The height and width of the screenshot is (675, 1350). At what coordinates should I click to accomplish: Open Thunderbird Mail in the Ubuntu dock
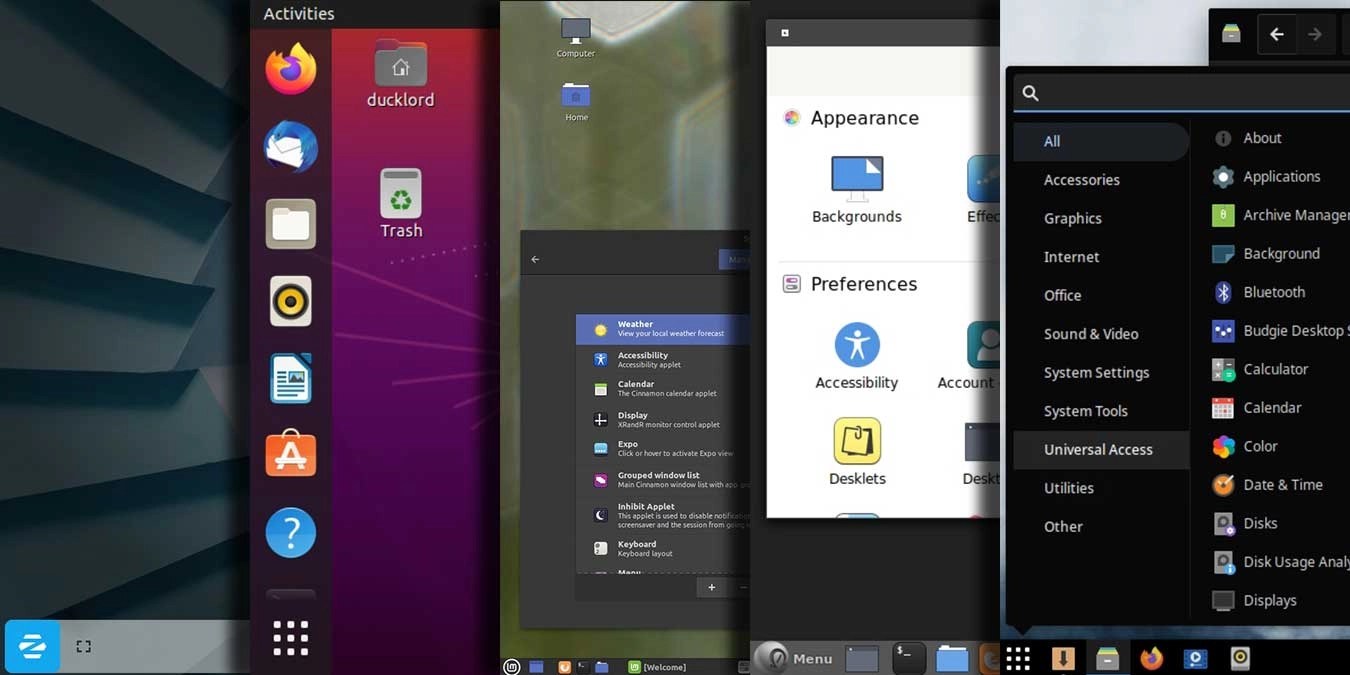point(291,147)
